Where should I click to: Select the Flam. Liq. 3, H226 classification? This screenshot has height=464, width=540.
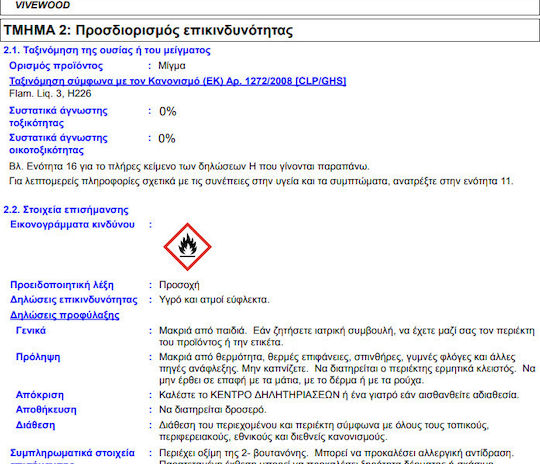(50, 93)
